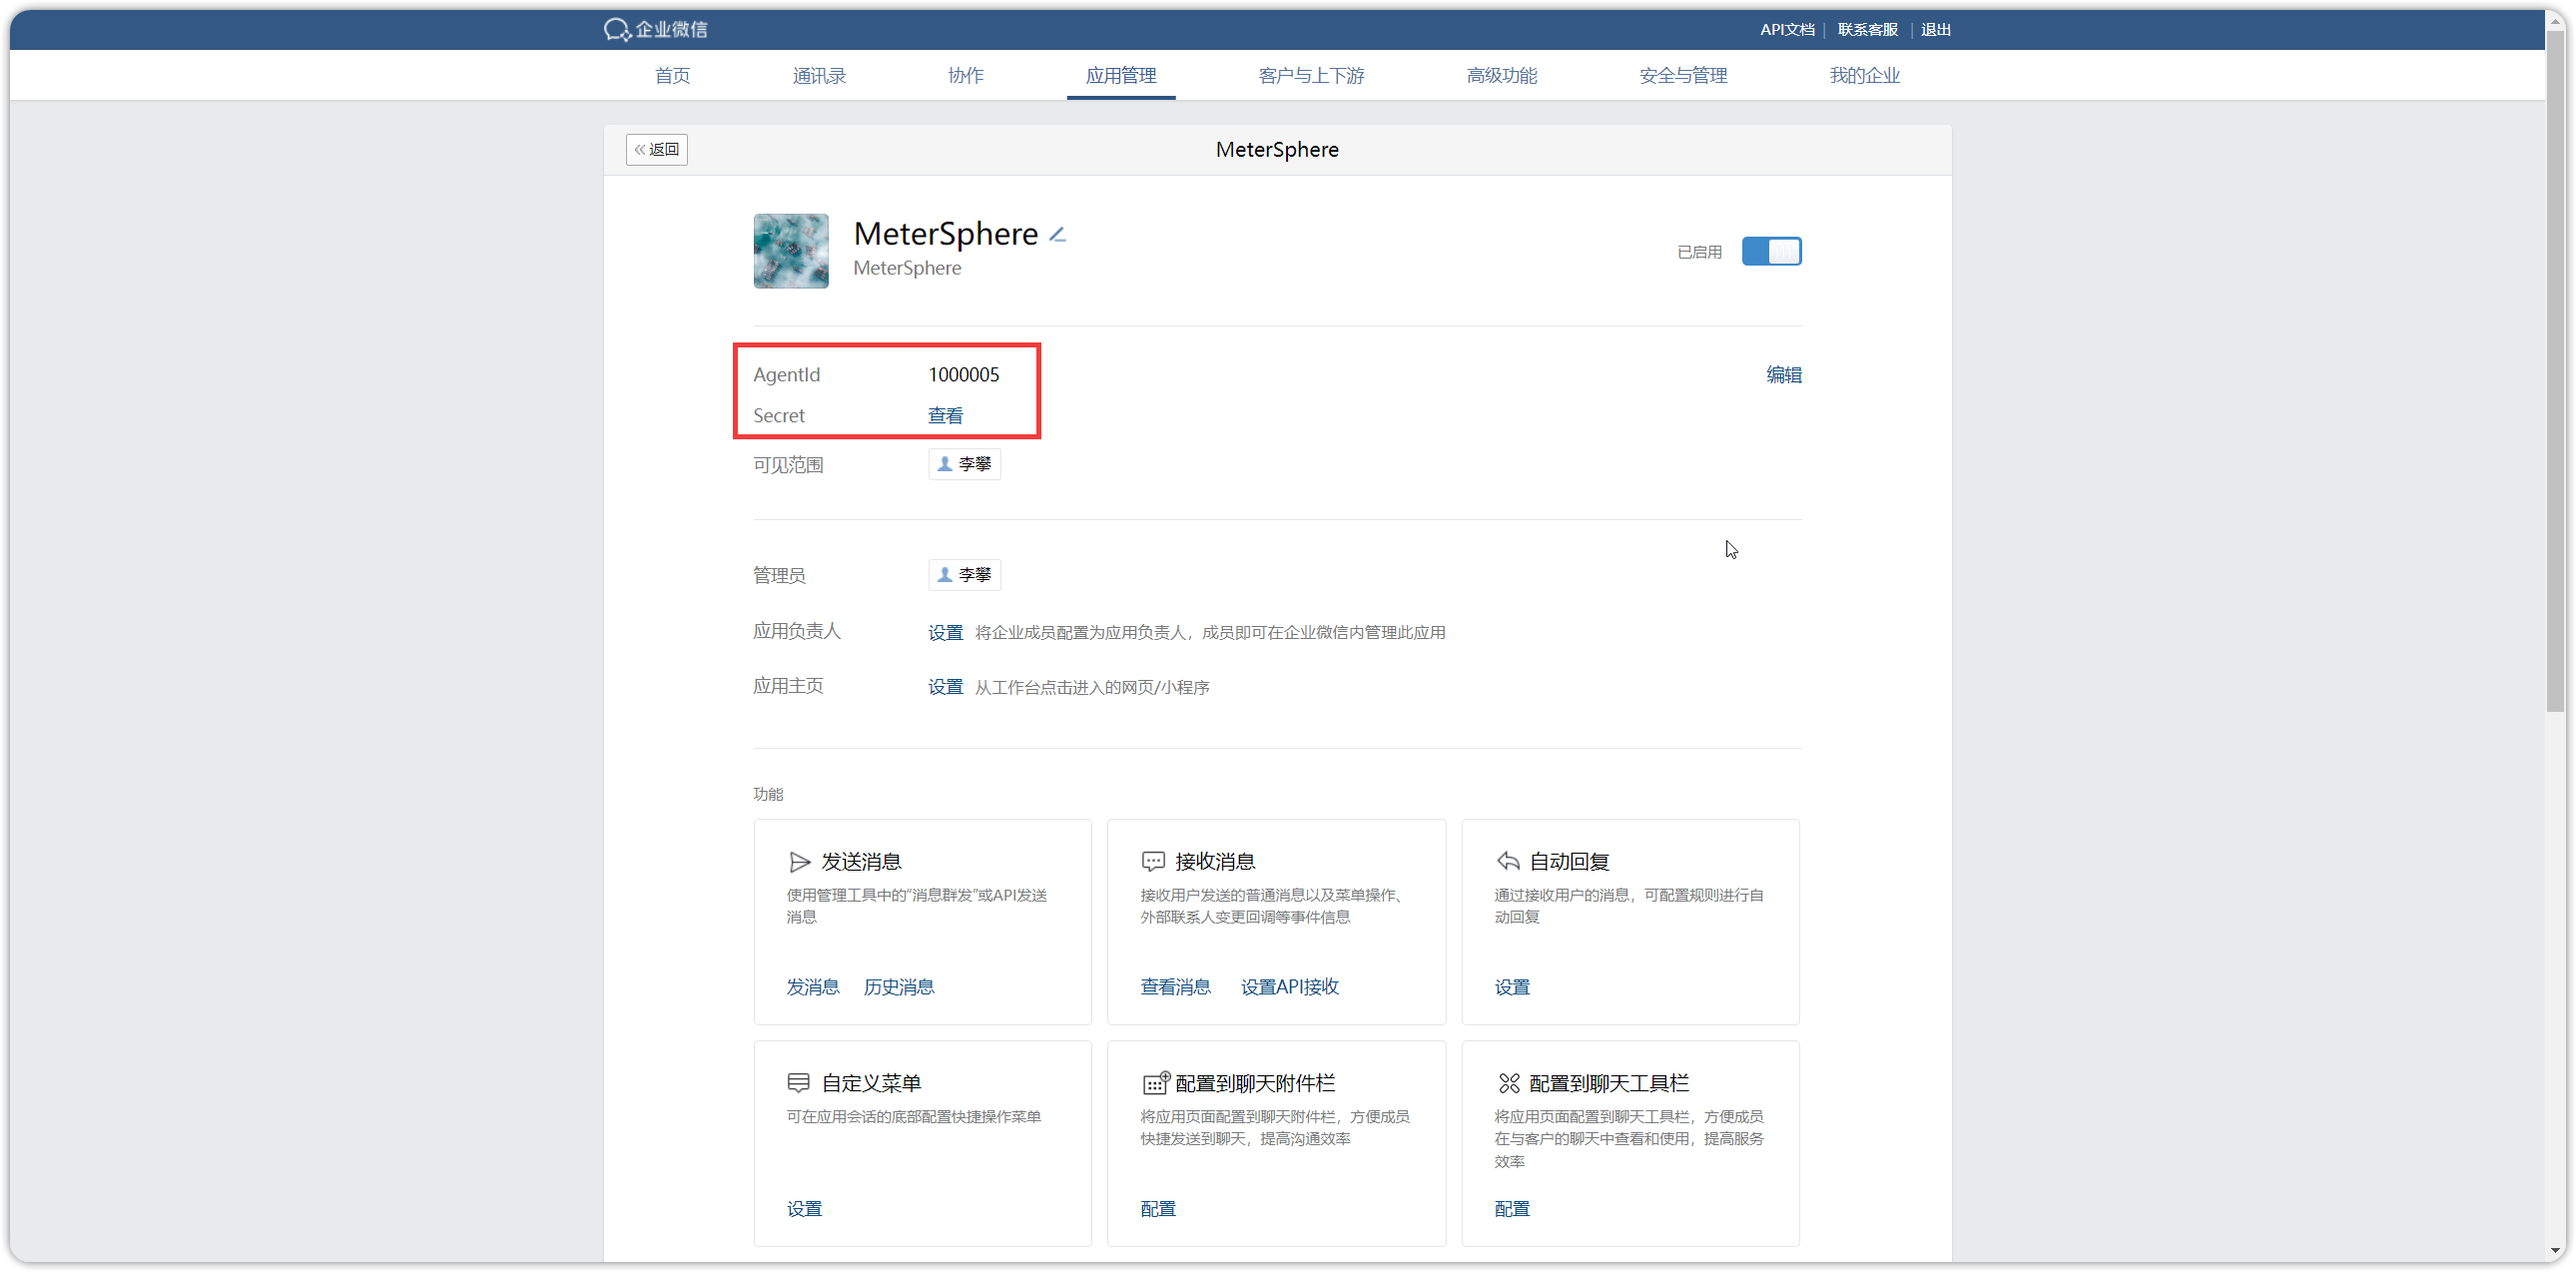The image size is (2576, 1272).
Task: Click the 发消息 link
Action: (813, 987)
